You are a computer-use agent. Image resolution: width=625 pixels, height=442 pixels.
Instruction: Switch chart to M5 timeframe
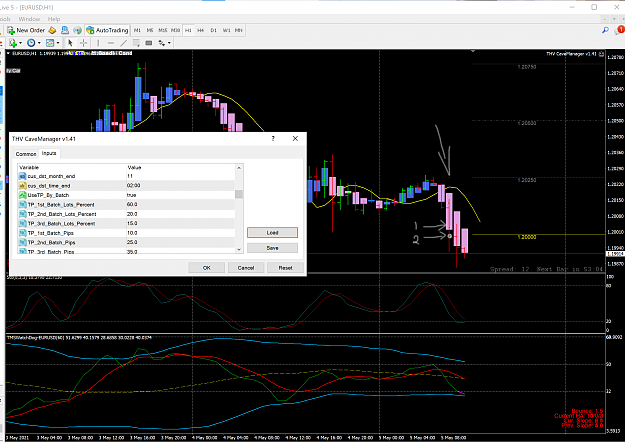[x=150, y=30]
